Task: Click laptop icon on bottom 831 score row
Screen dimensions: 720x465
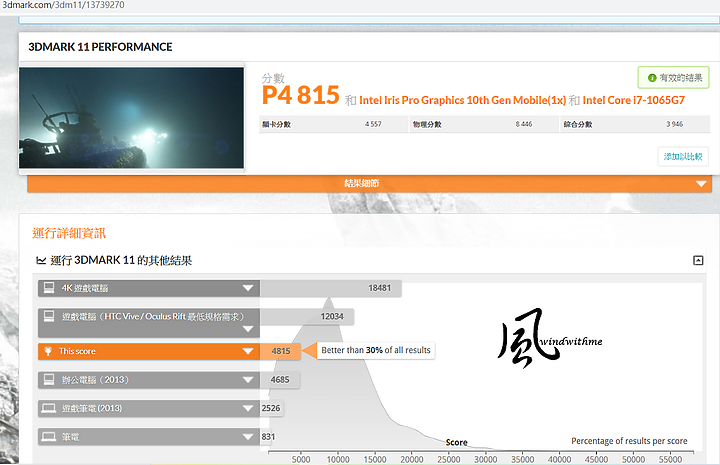Action: [x=49, y=437]
